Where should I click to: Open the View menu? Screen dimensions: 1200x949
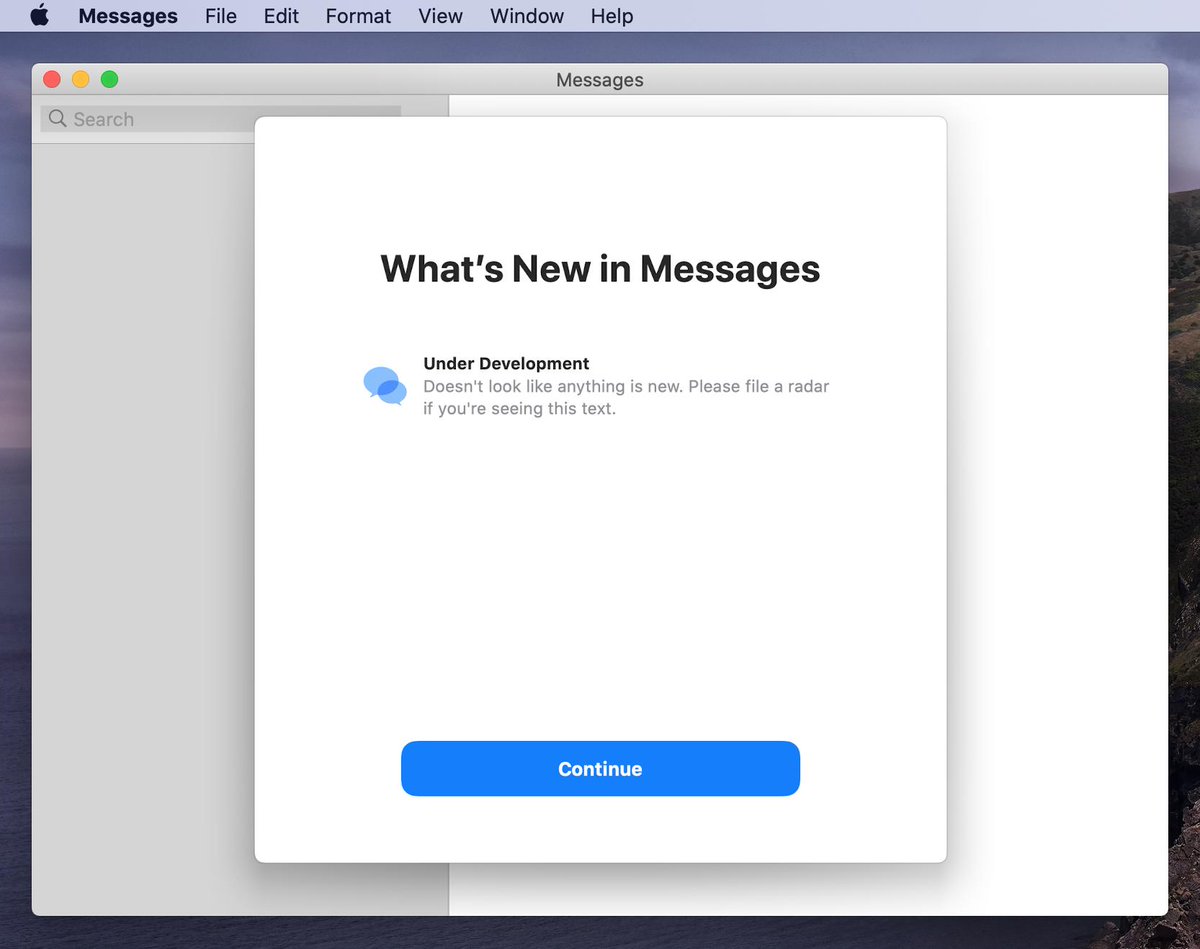(440, 16)
